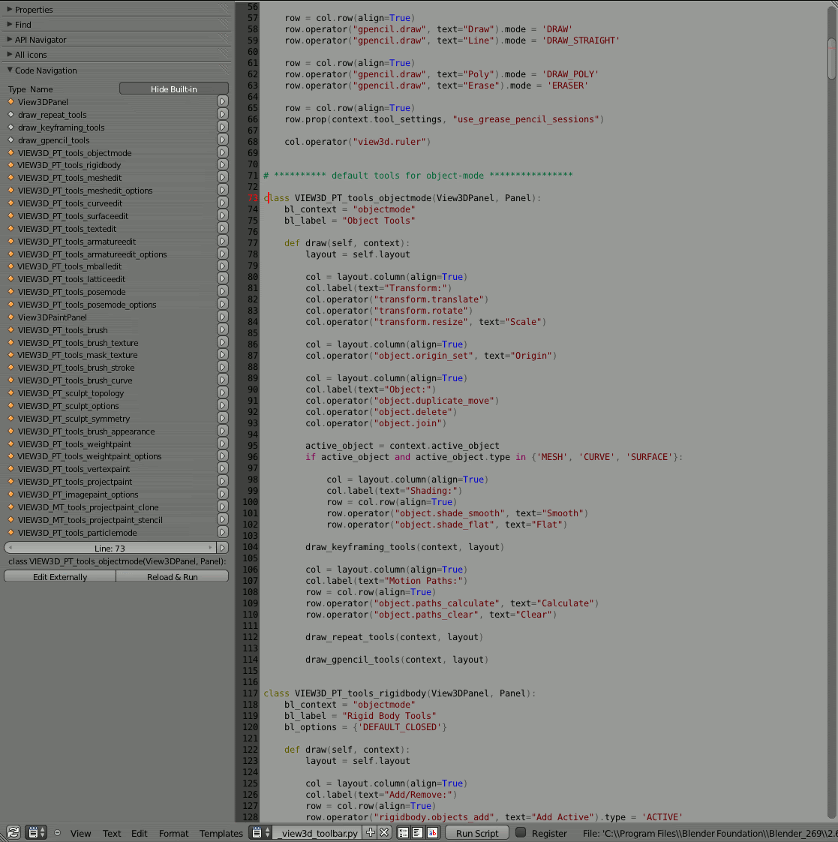This screenshot has height=842, width=838.
Task: Open the Edit menu
Action: [x=139, y=833]
